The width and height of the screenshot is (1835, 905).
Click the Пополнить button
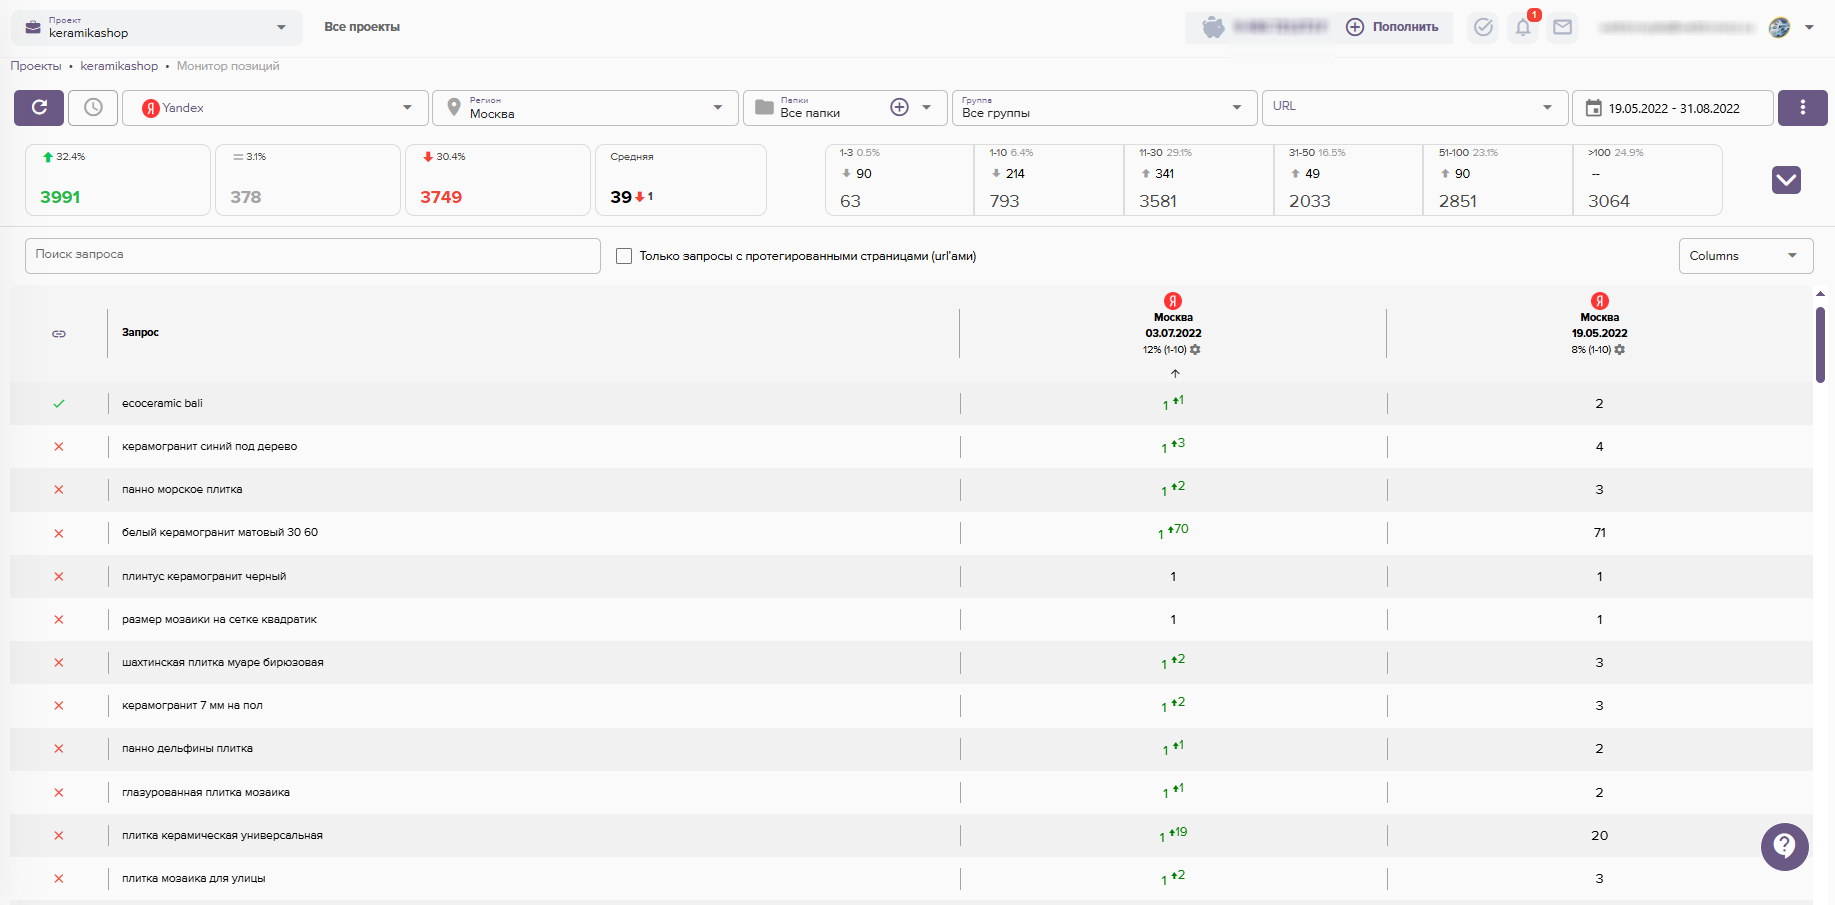1392,27
